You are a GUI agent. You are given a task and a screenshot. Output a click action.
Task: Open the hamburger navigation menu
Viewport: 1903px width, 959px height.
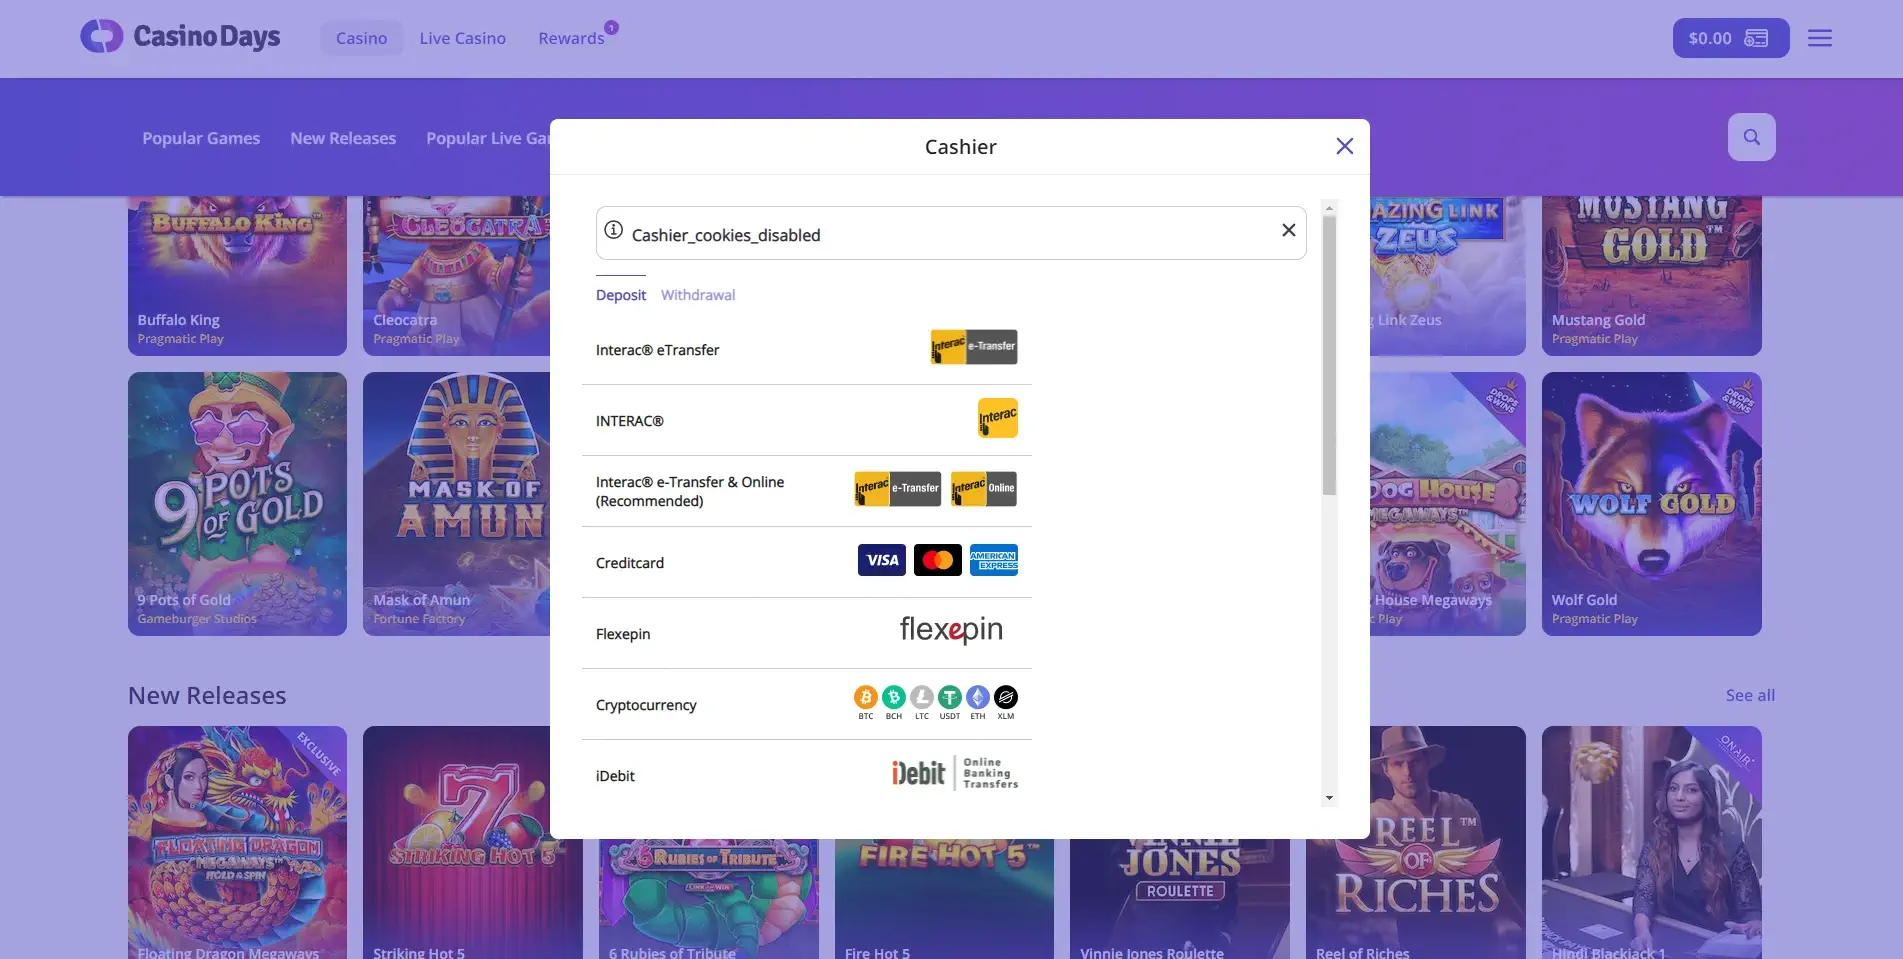[x=1820, y=37]
